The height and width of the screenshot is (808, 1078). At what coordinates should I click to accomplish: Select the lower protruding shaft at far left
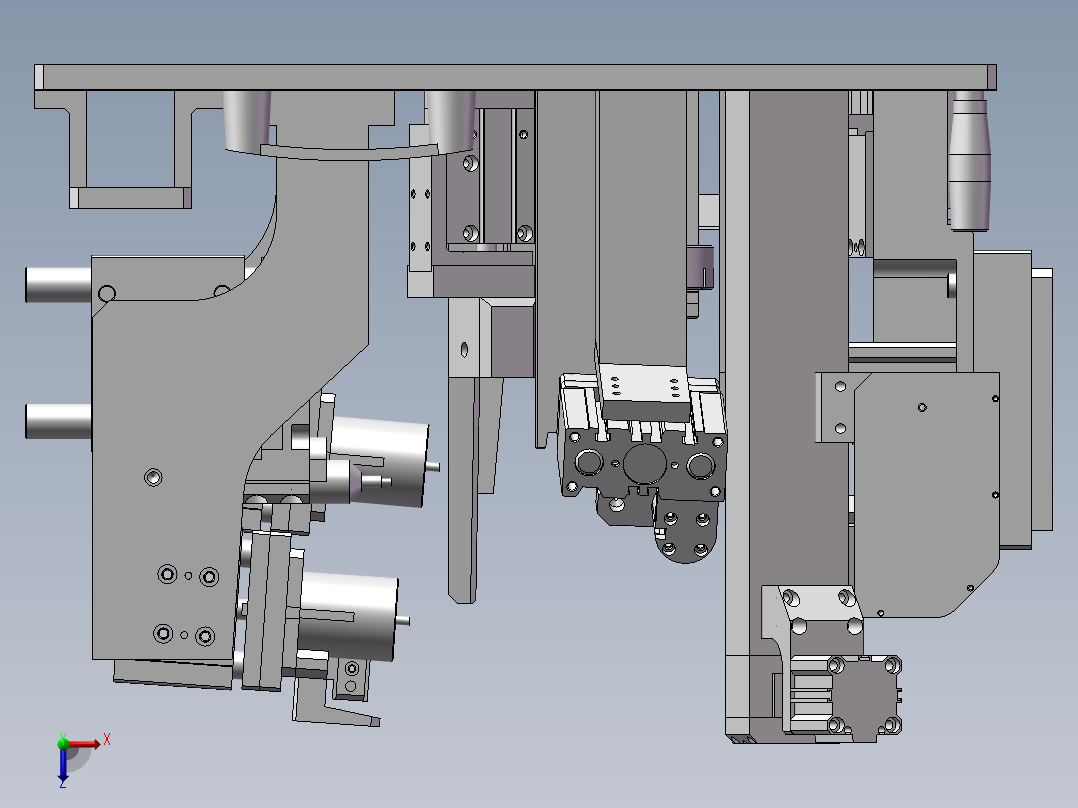tap(58, 421)
